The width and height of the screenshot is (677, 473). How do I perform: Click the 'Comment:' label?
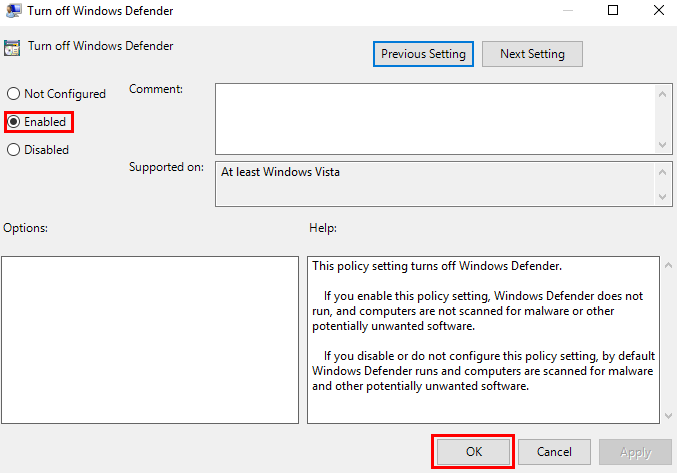click(156, 89)
